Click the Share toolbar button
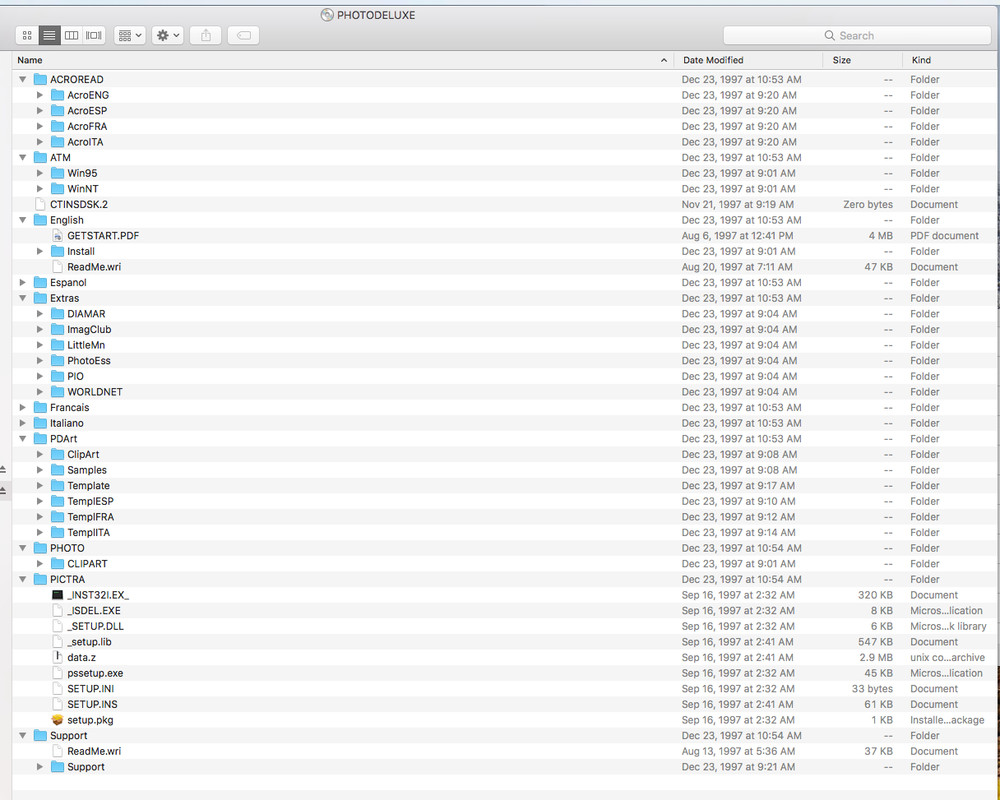The height and width of the screenshot is (800, 1000). pos(206,35)
